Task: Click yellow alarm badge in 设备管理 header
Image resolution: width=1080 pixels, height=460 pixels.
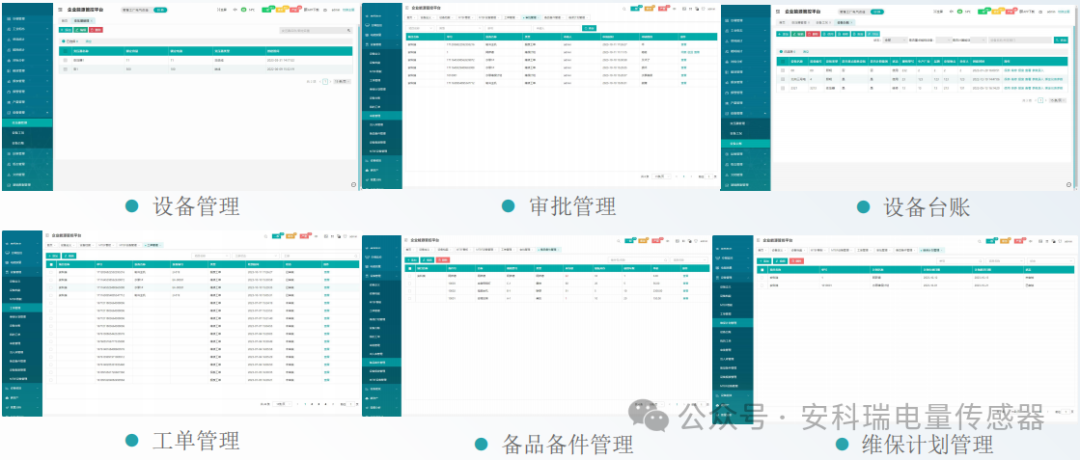Action: click(282, 10)
